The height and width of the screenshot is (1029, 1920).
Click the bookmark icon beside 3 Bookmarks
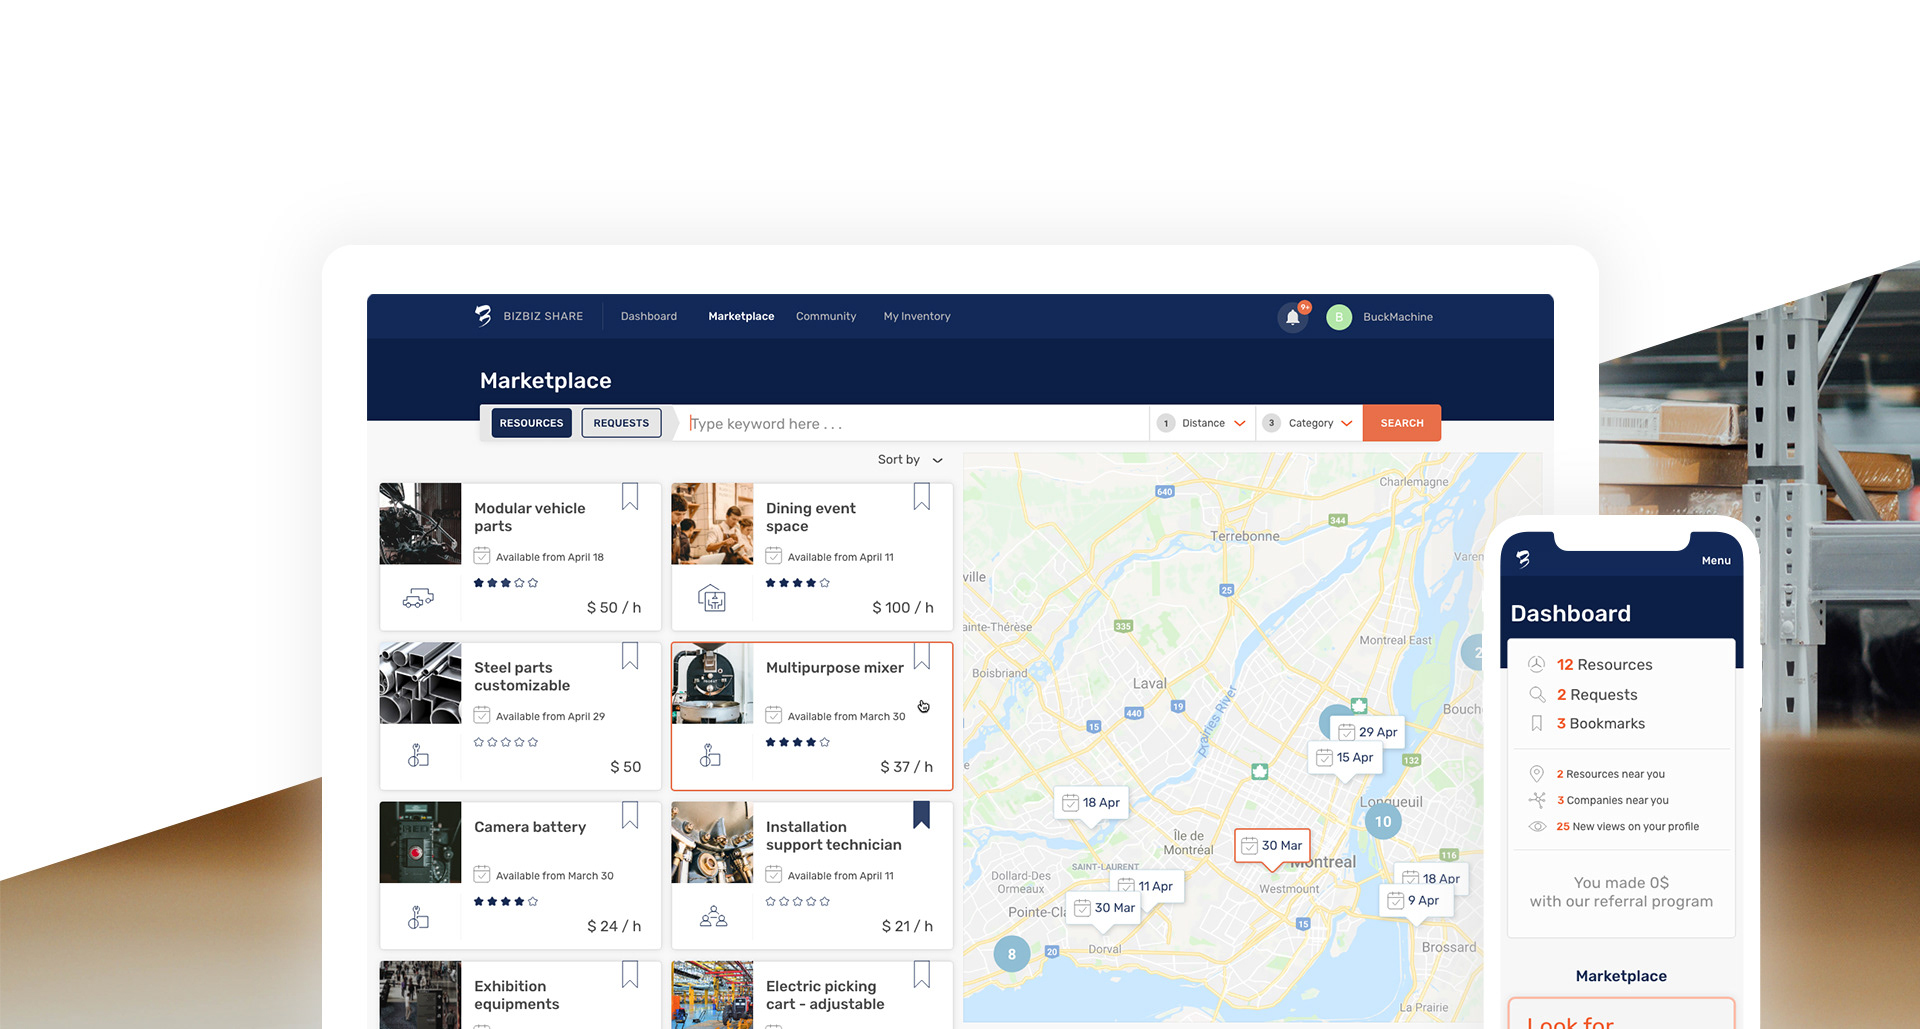pos(1537,723)
